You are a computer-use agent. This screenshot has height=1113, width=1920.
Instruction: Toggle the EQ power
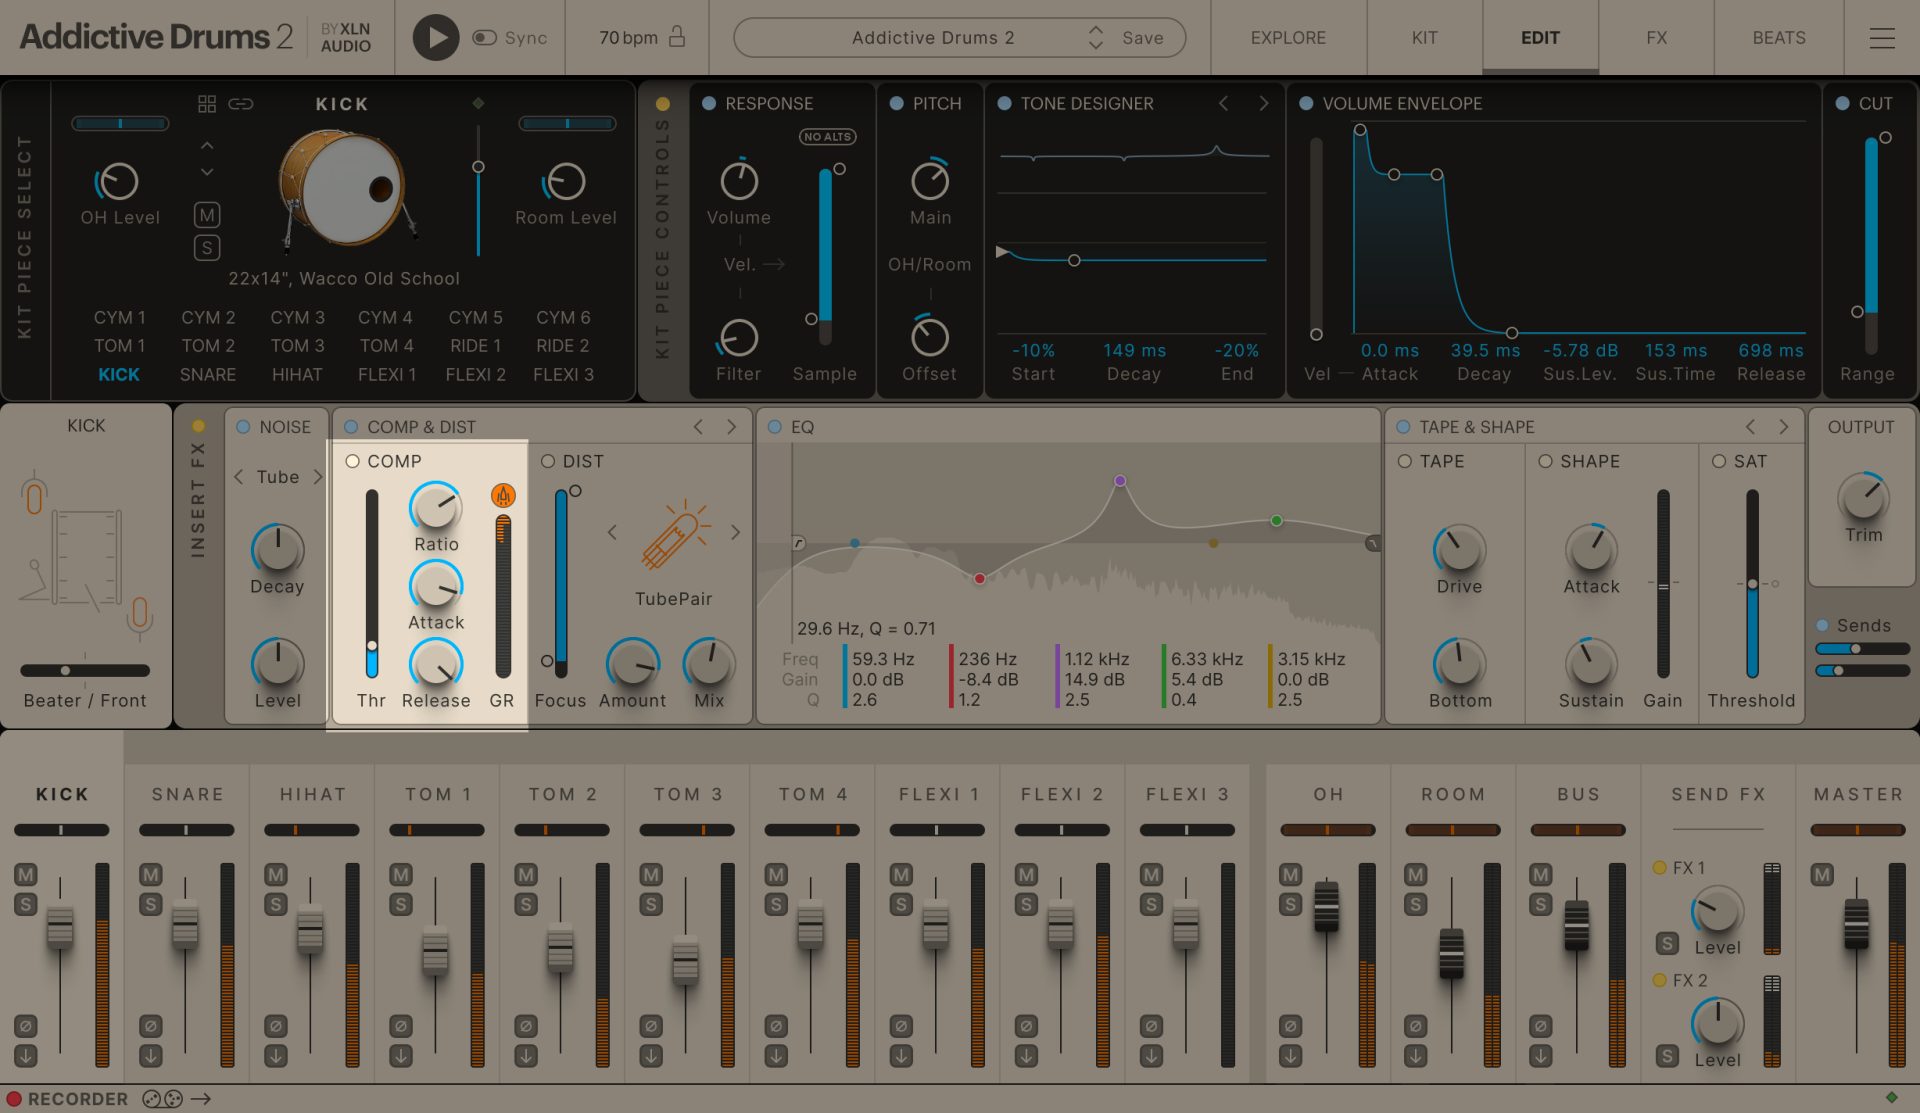click(x=774, y=427)
